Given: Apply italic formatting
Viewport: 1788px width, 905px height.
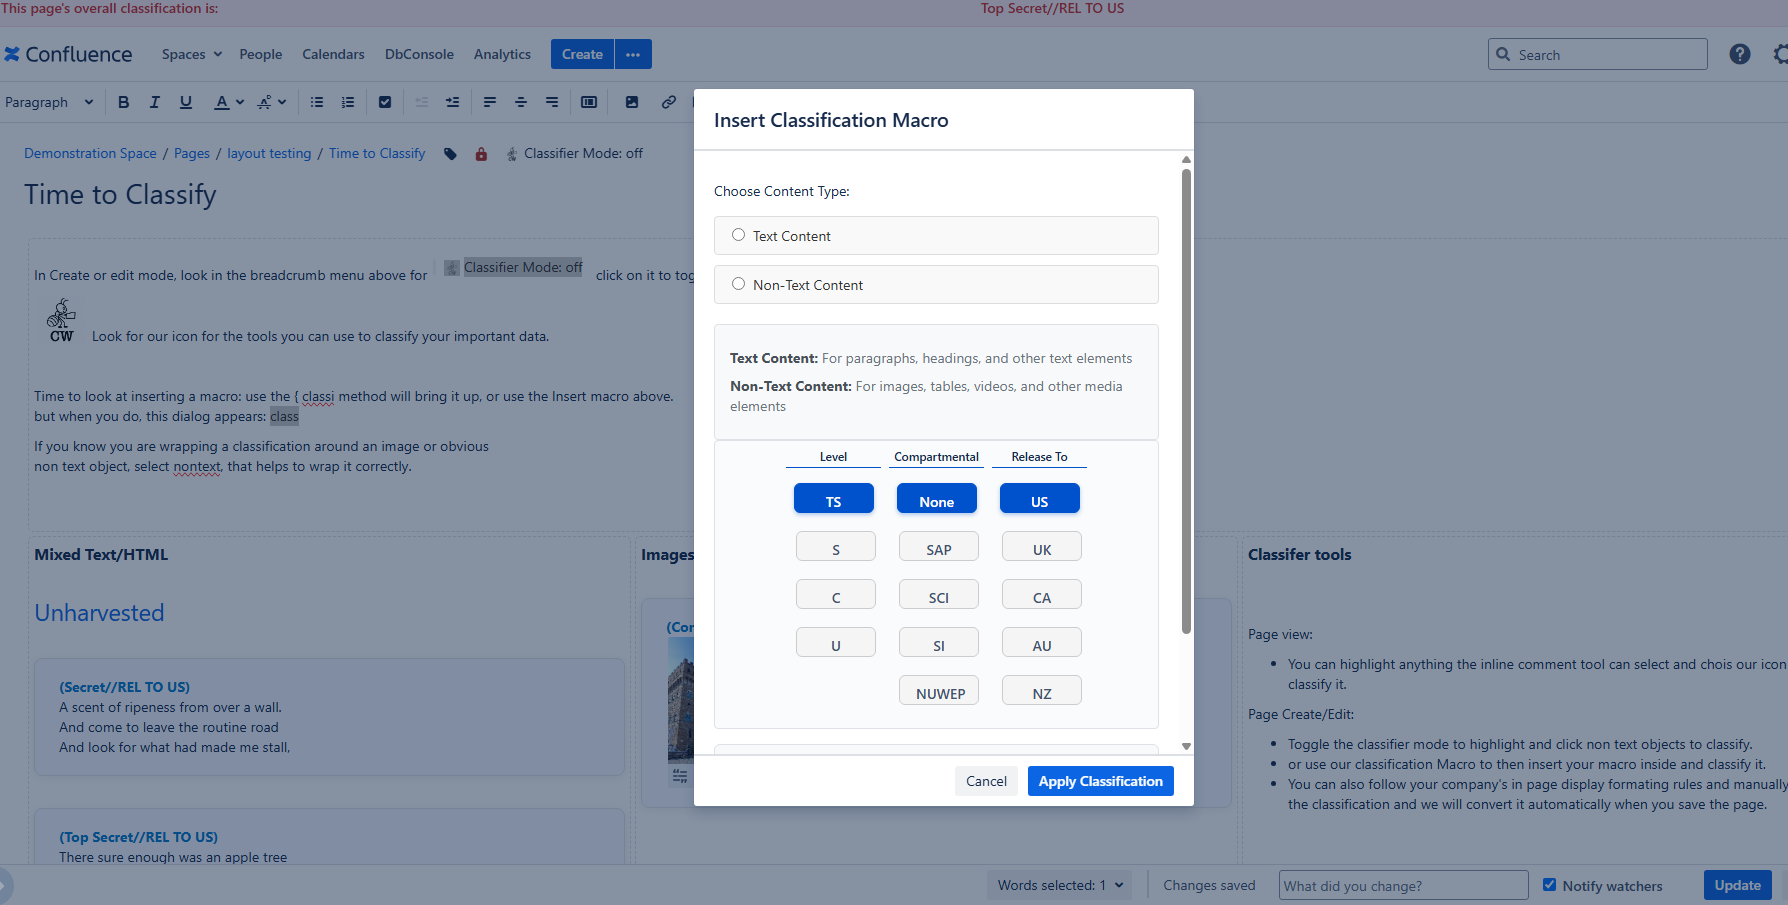Looking at the screenshot, I should click(154, 101).
